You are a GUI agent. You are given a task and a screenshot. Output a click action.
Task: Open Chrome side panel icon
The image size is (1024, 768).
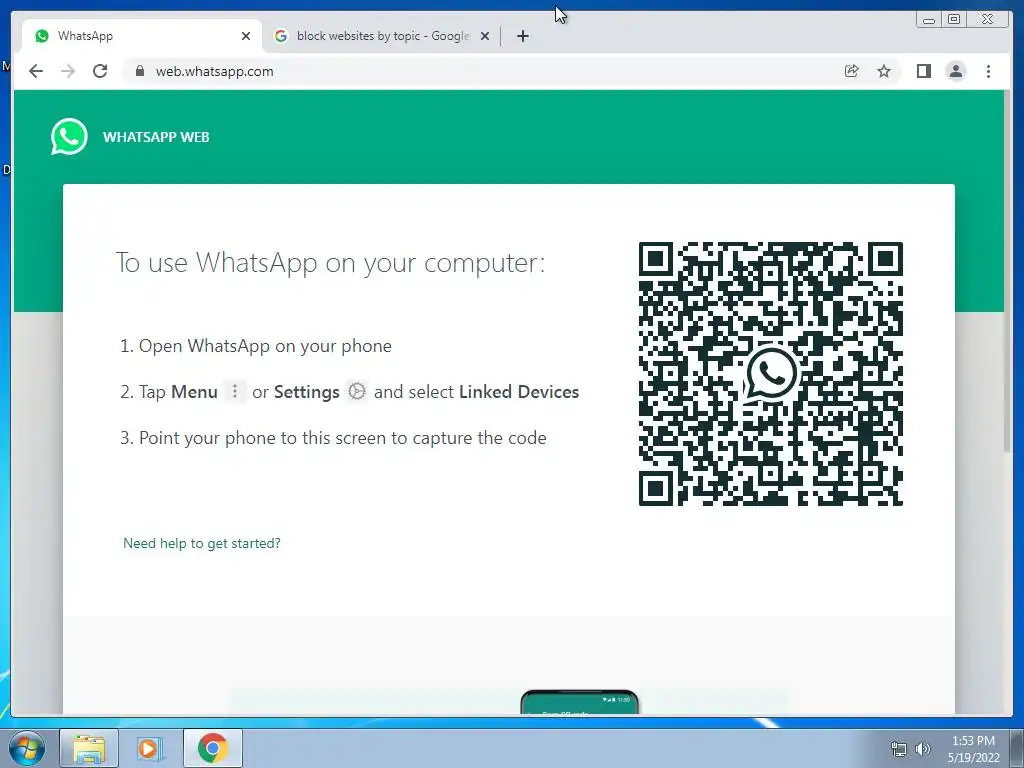point(923,71)
